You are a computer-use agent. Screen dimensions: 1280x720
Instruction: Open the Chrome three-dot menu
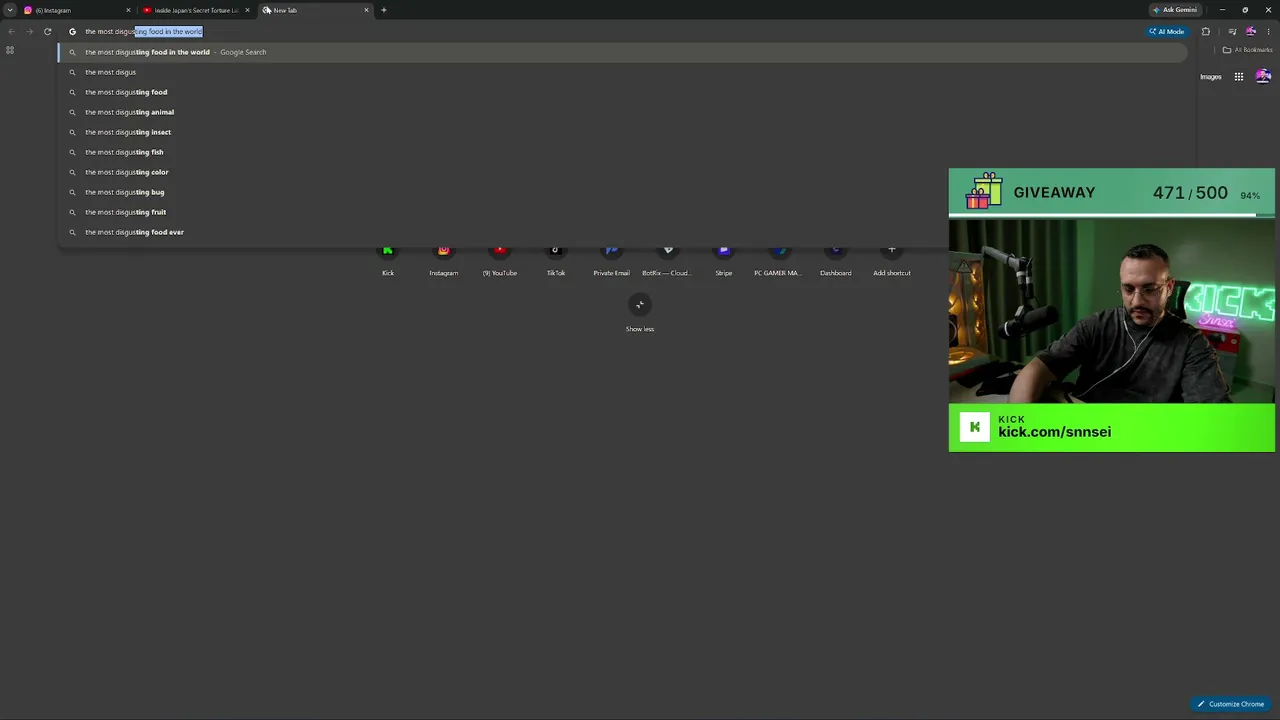point(1268,32)
